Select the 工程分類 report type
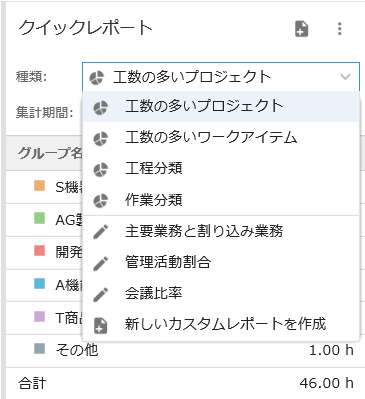Screen dimensions: 365x399 click(x=221, y=169)
